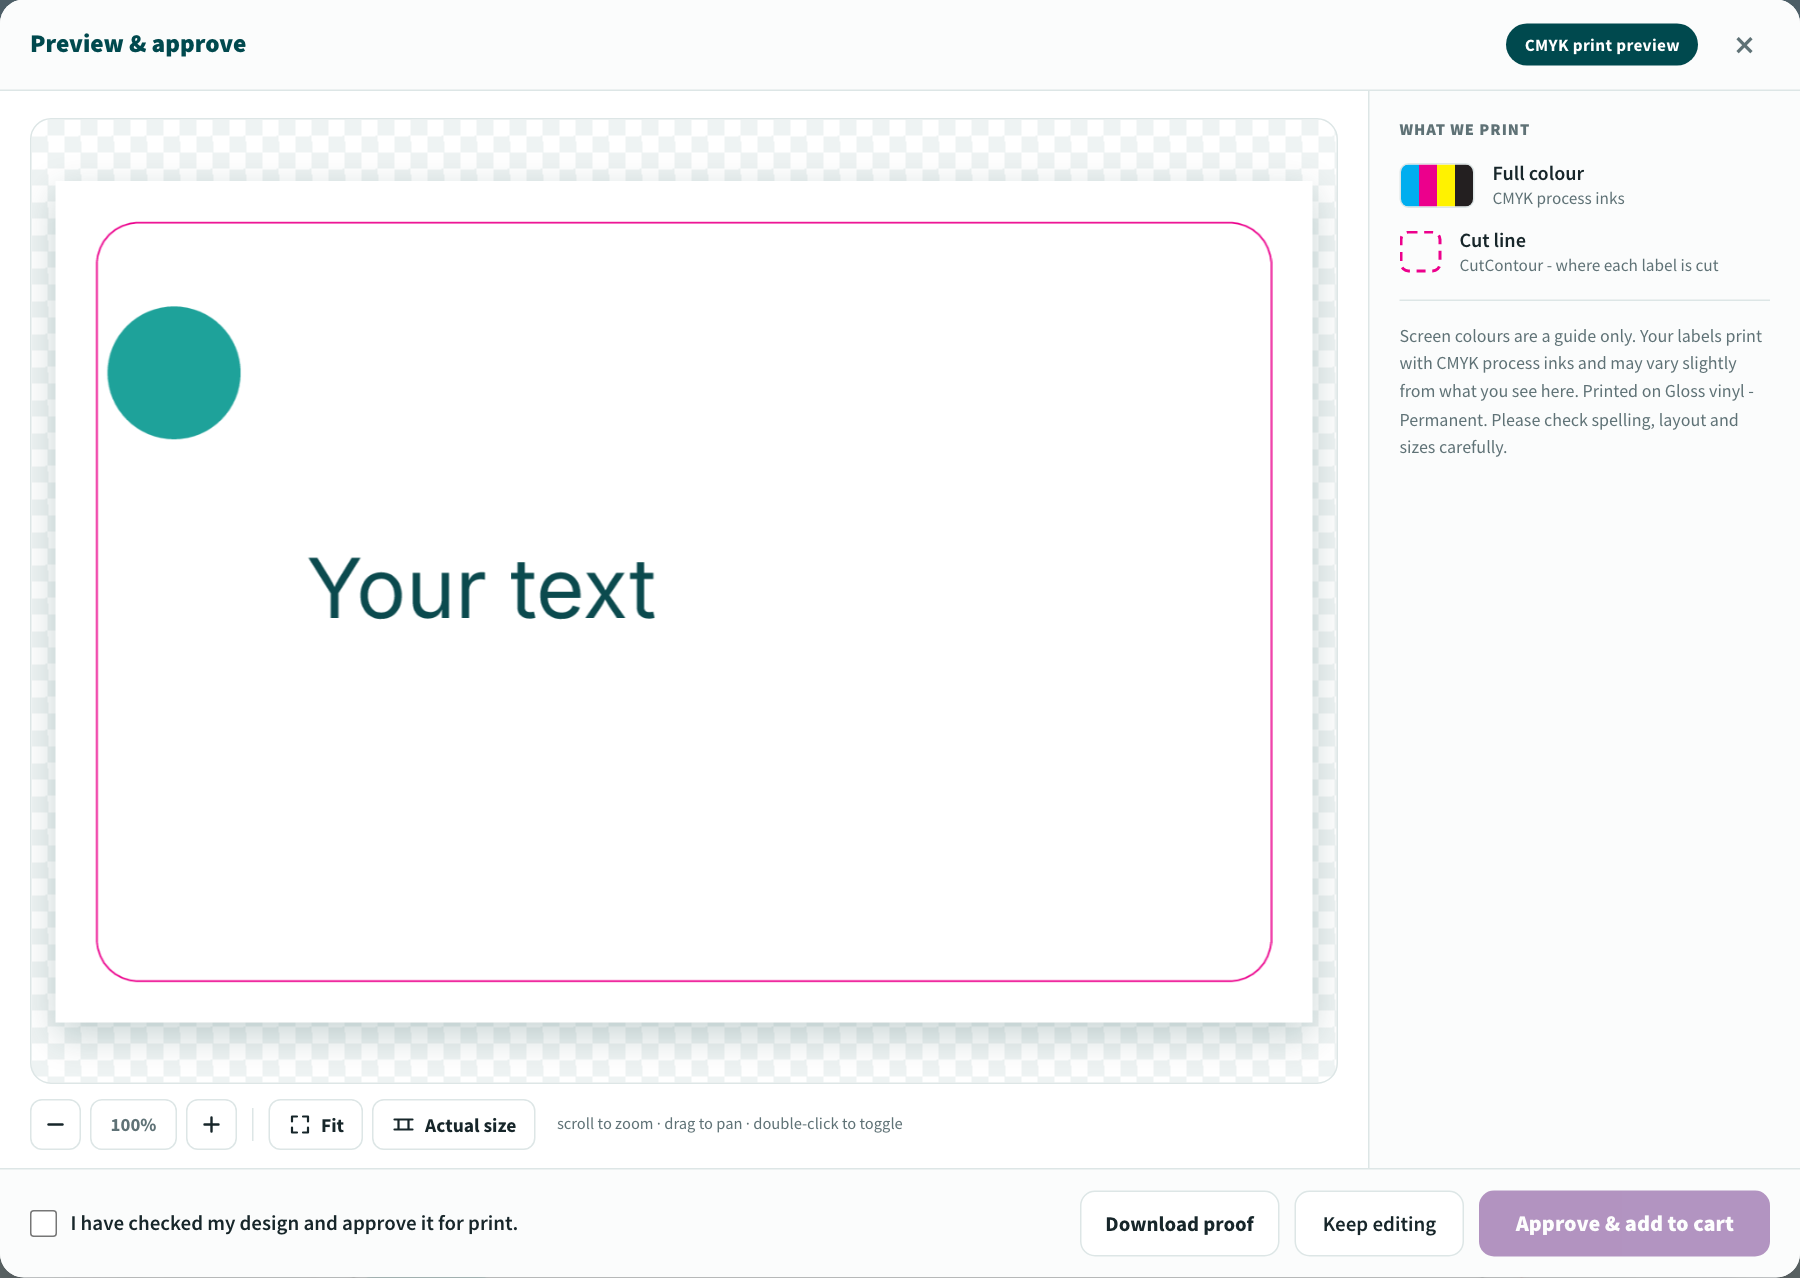The height and width of the screenshot is (1278, 1800).
Task: Click the 'Cut line' legend label
Action: (x=1492, y=241)
